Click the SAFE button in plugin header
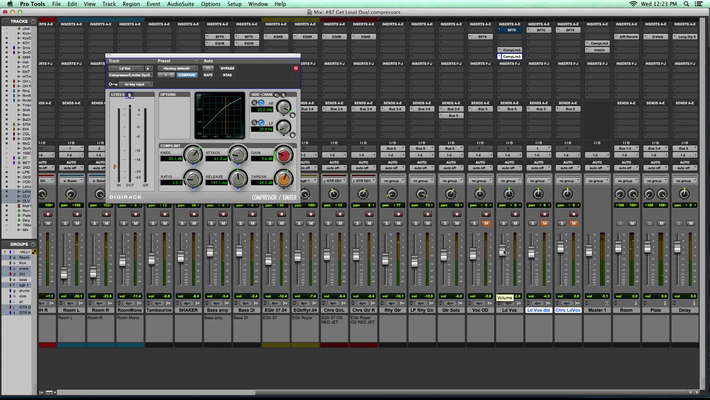The height and width of the screenshot is (400, 710). point(208,75)
